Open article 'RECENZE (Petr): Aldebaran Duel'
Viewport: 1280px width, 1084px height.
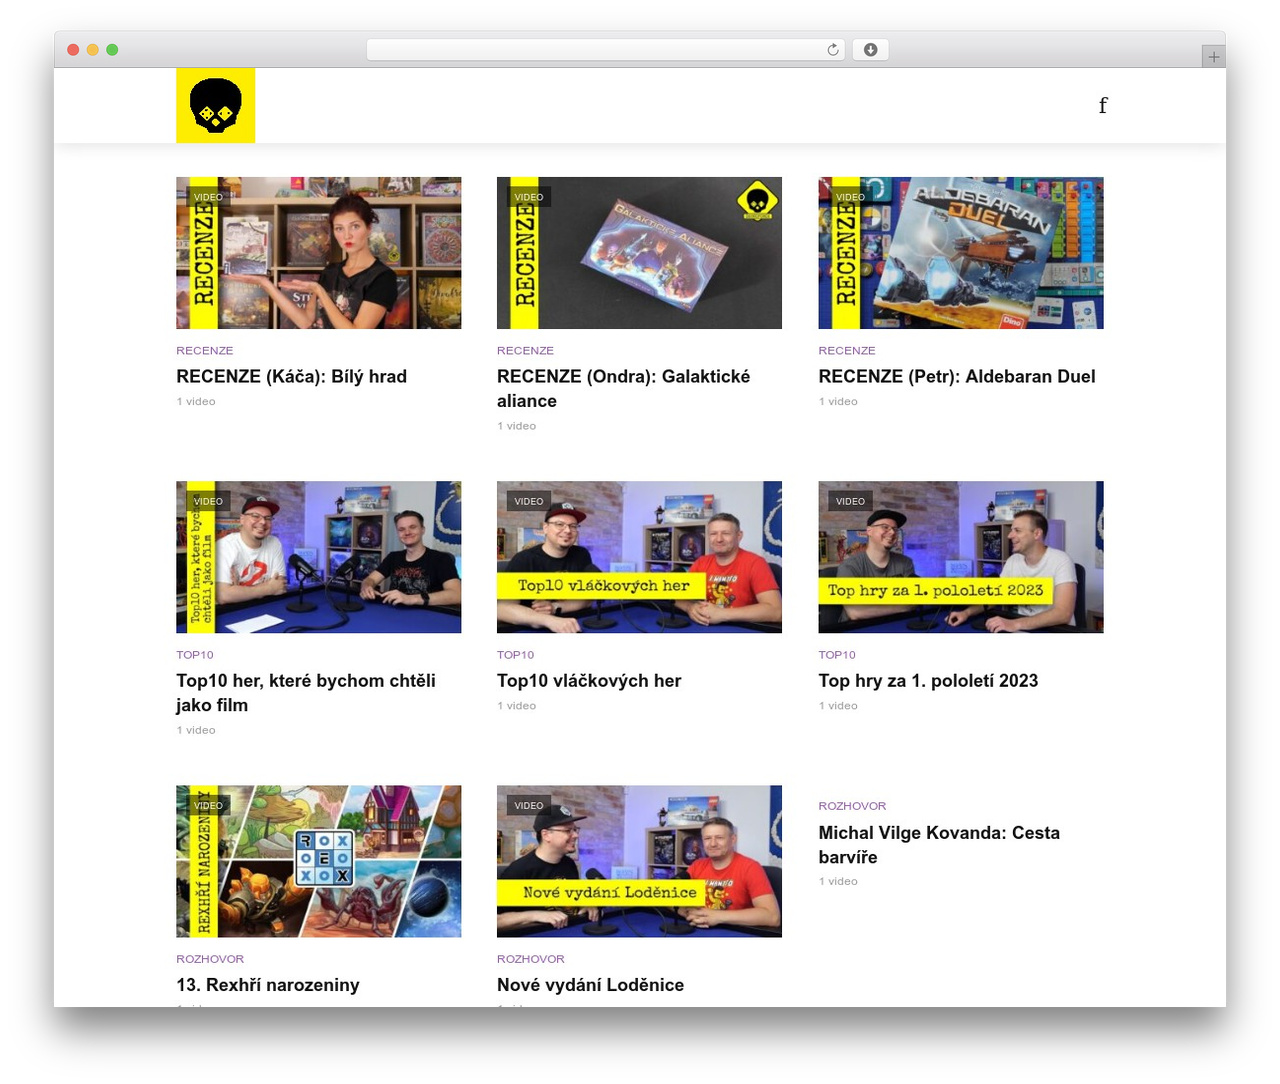pos(956,377)
